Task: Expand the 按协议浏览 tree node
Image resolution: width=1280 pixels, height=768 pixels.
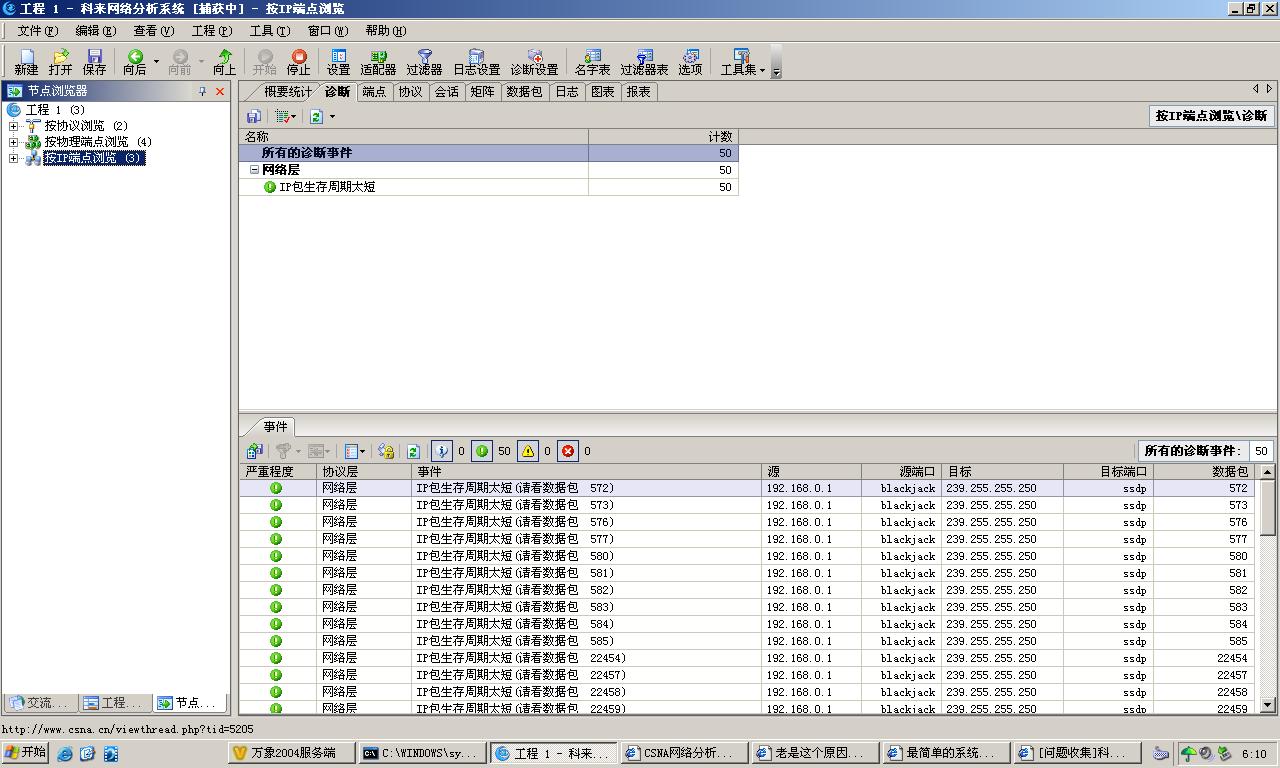Action: (14, 126)
